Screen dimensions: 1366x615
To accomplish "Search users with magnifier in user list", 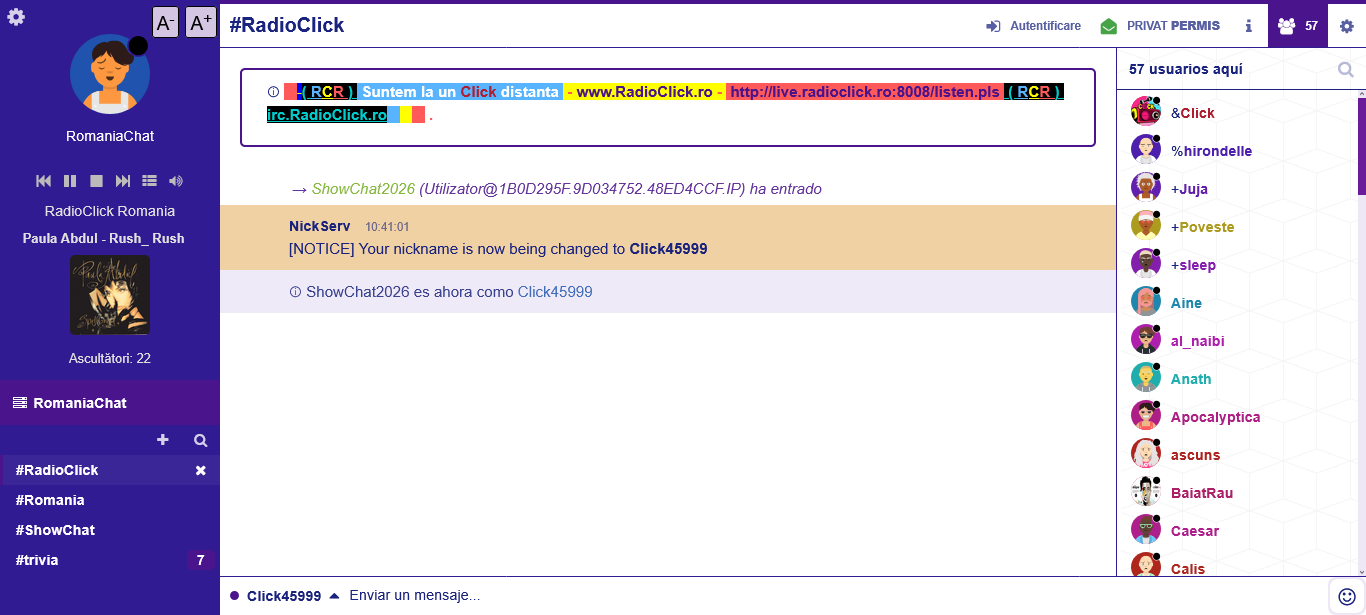I will pos(1346,69).
